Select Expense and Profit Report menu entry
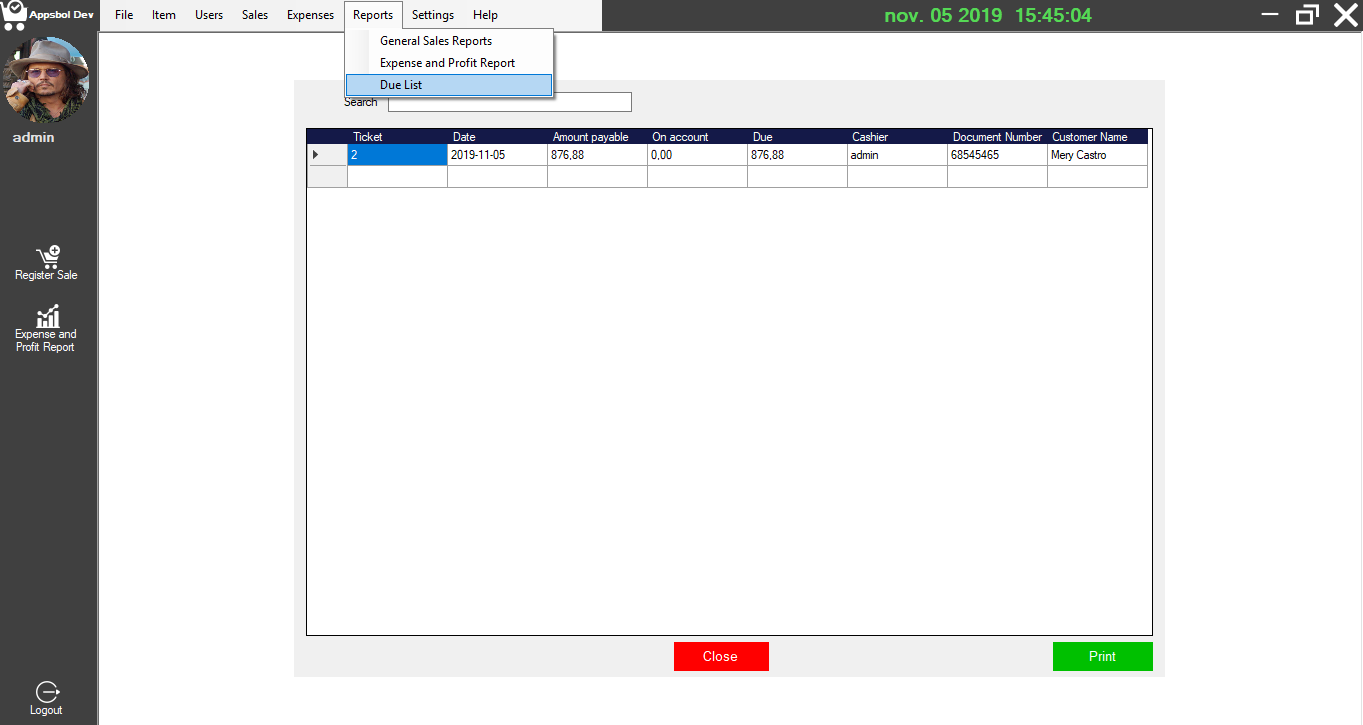The width and height of the screenshot is (1363, 725). tap(447, 62)
